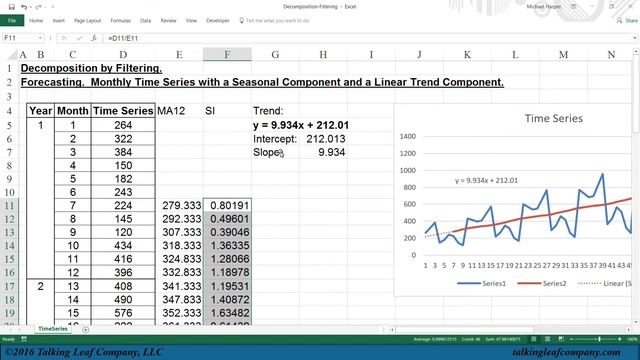Click the zoom out minus icon
The width and height of the screenshot is (640, 360).
tap(572, 339)
